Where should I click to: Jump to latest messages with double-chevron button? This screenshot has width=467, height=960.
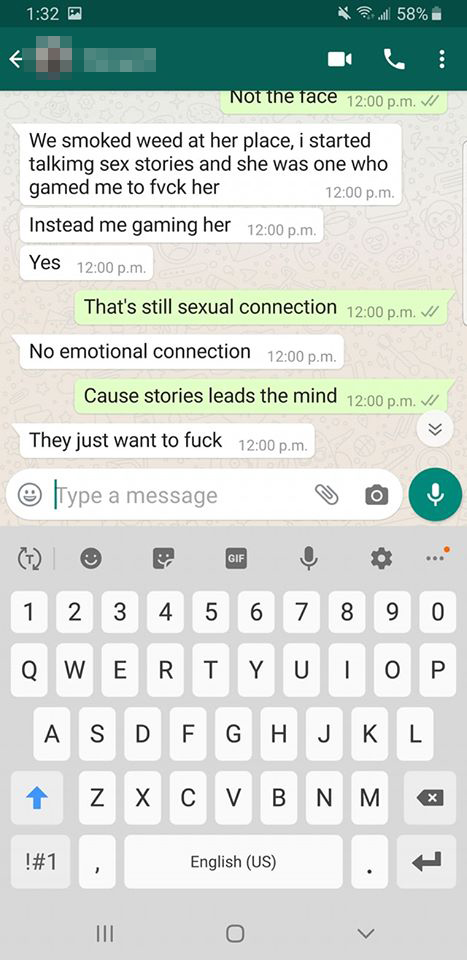pos(435,429)
